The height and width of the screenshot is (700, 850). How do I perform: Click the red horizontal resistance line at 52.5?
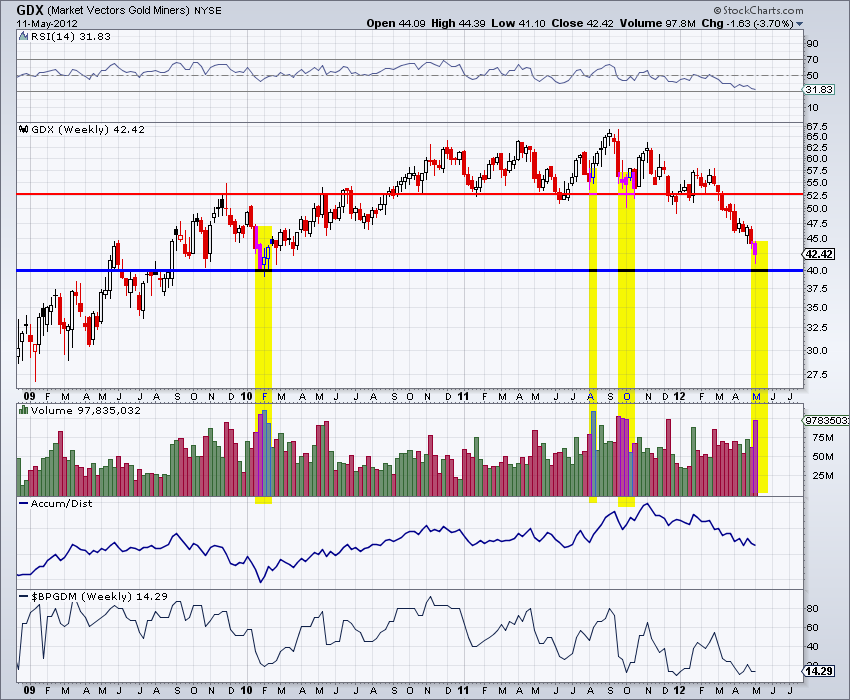click(x=409, y=194)
